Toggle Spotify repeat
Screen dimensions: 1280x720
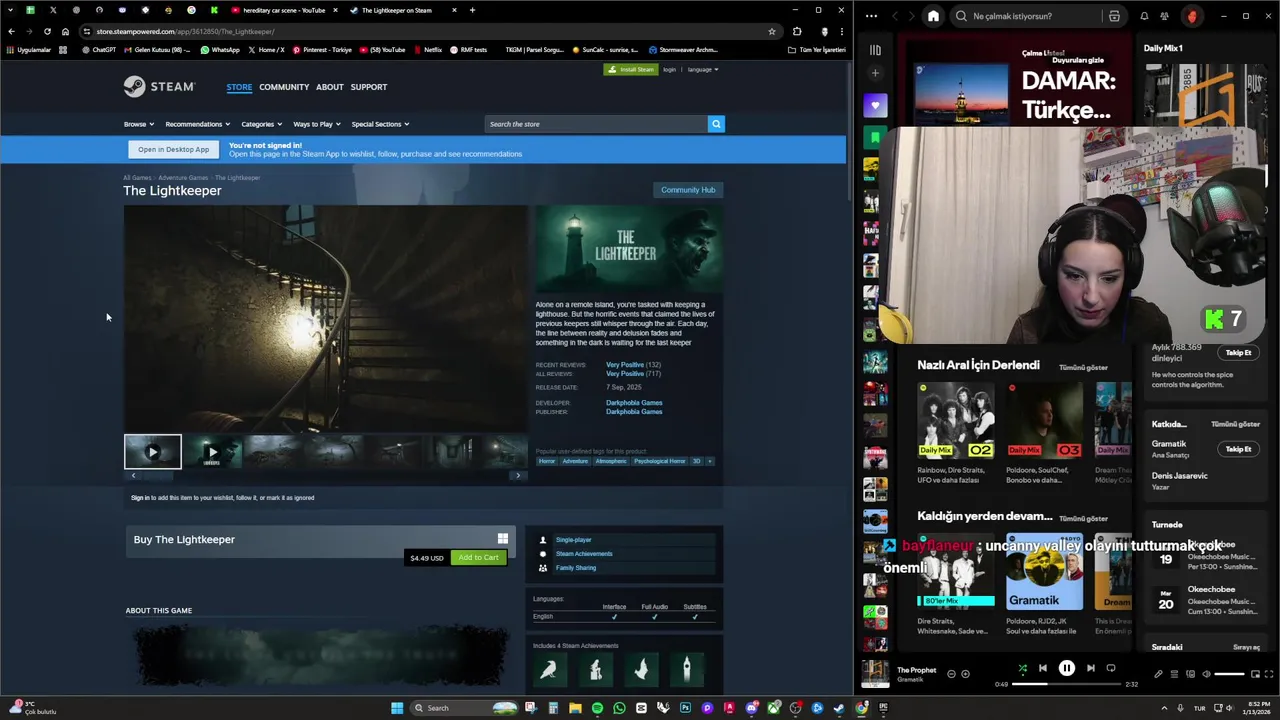click(1111, 668)
